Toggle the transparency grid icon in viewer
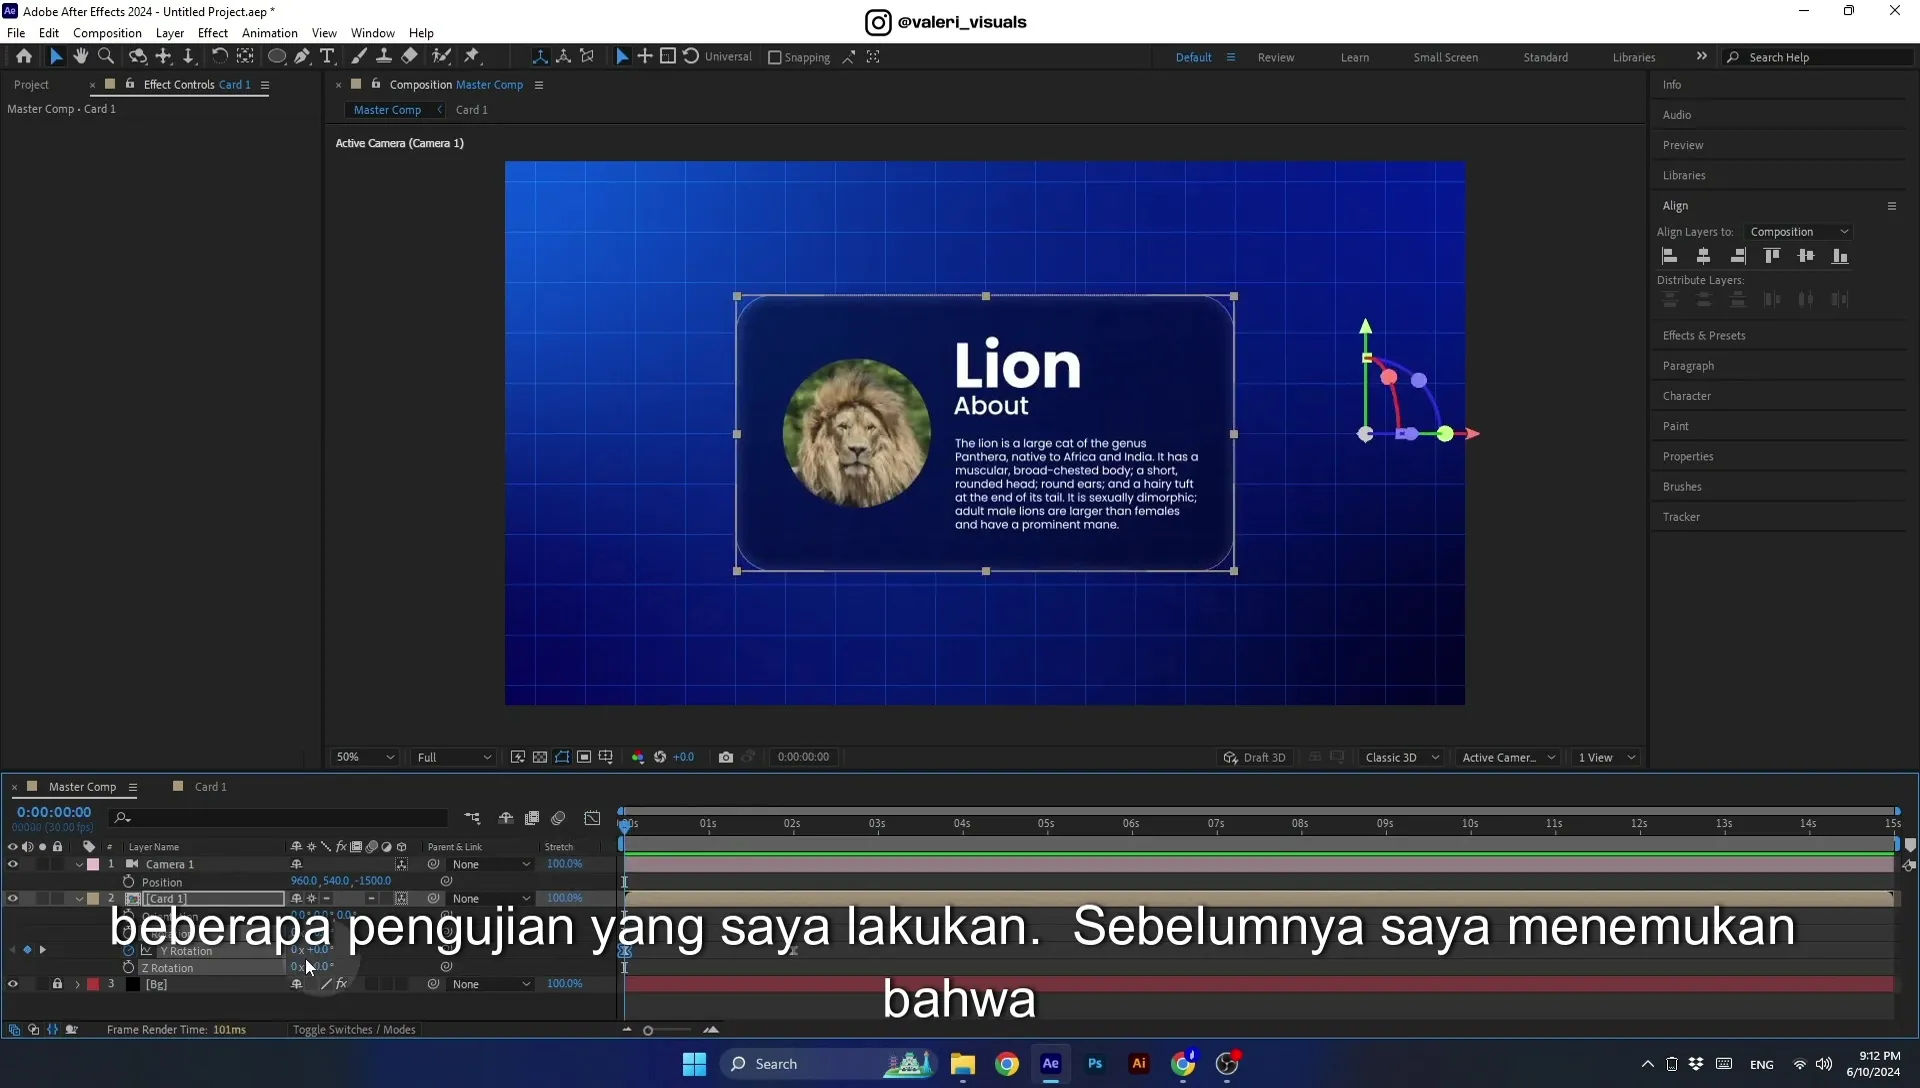The image size is (1920, 1088). point(540,757)
